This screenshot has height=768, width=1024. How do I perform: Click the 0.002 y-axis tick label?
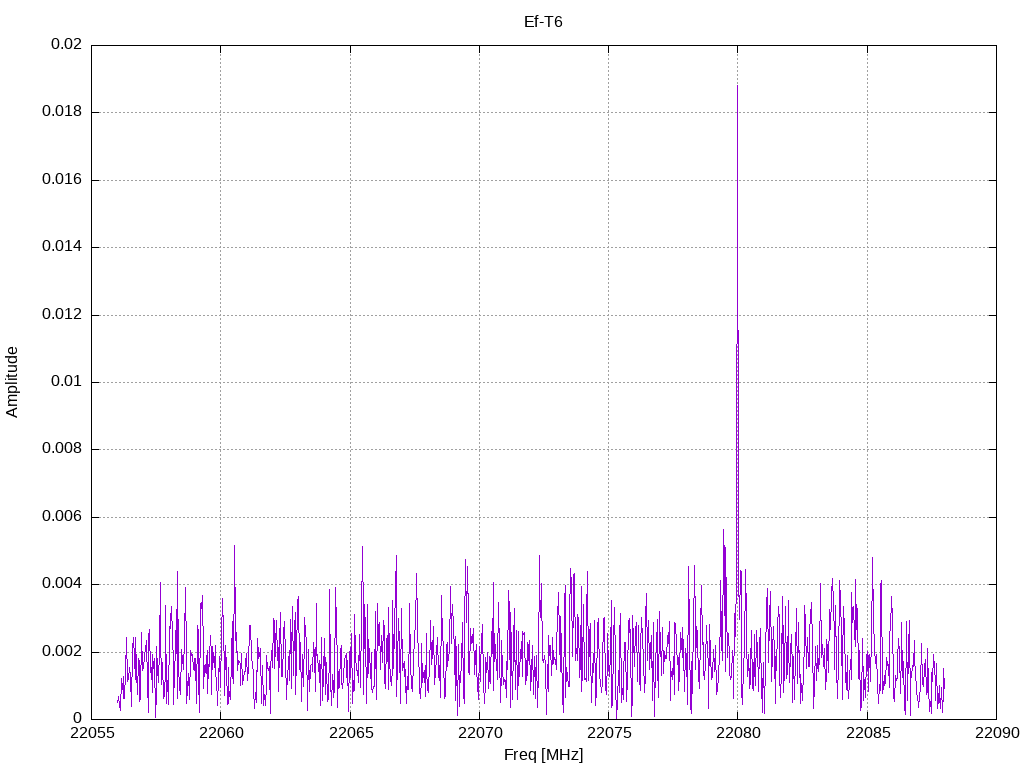61,652
